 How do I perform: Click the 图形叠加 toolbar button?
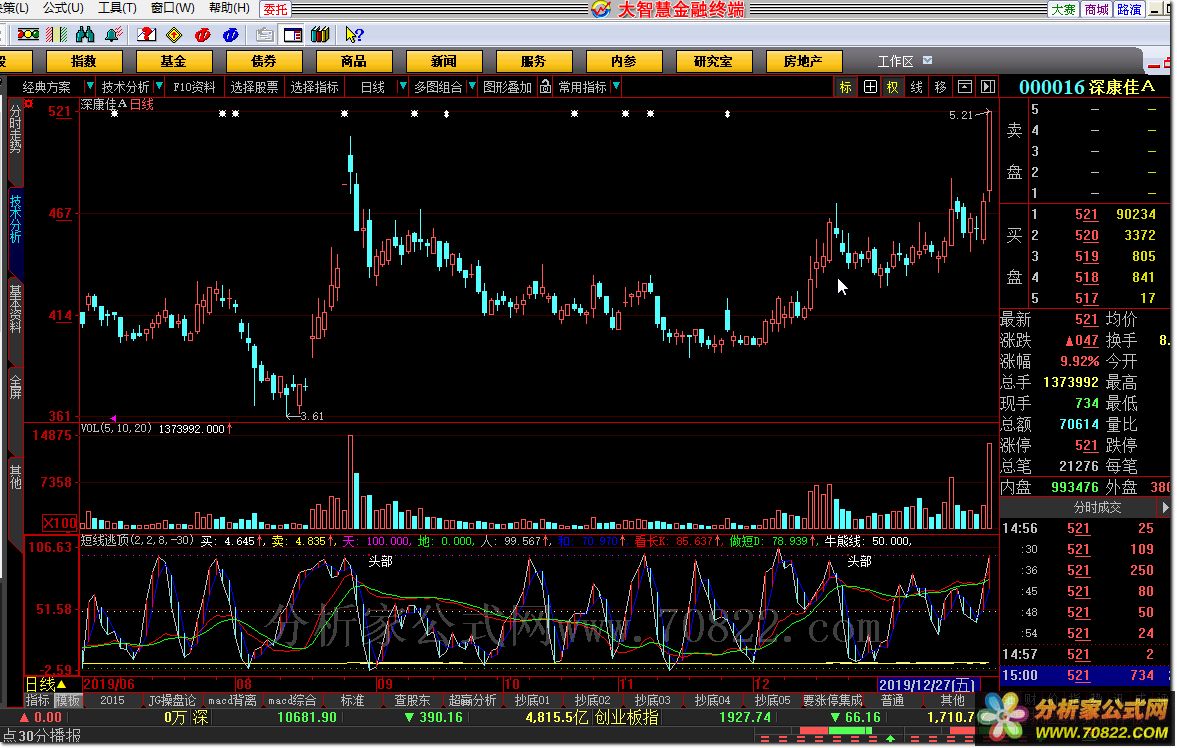point(507,87)
